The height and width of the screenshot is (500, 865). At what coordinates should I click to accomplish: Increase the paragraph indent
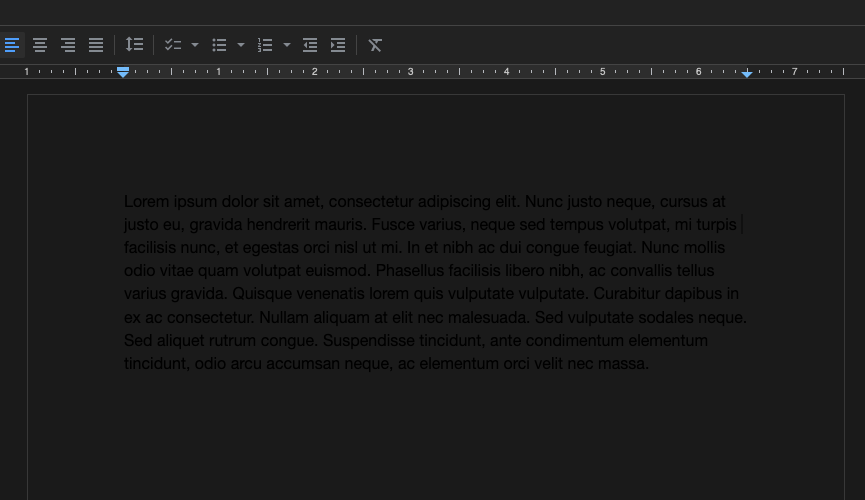(x=338, y=45)
